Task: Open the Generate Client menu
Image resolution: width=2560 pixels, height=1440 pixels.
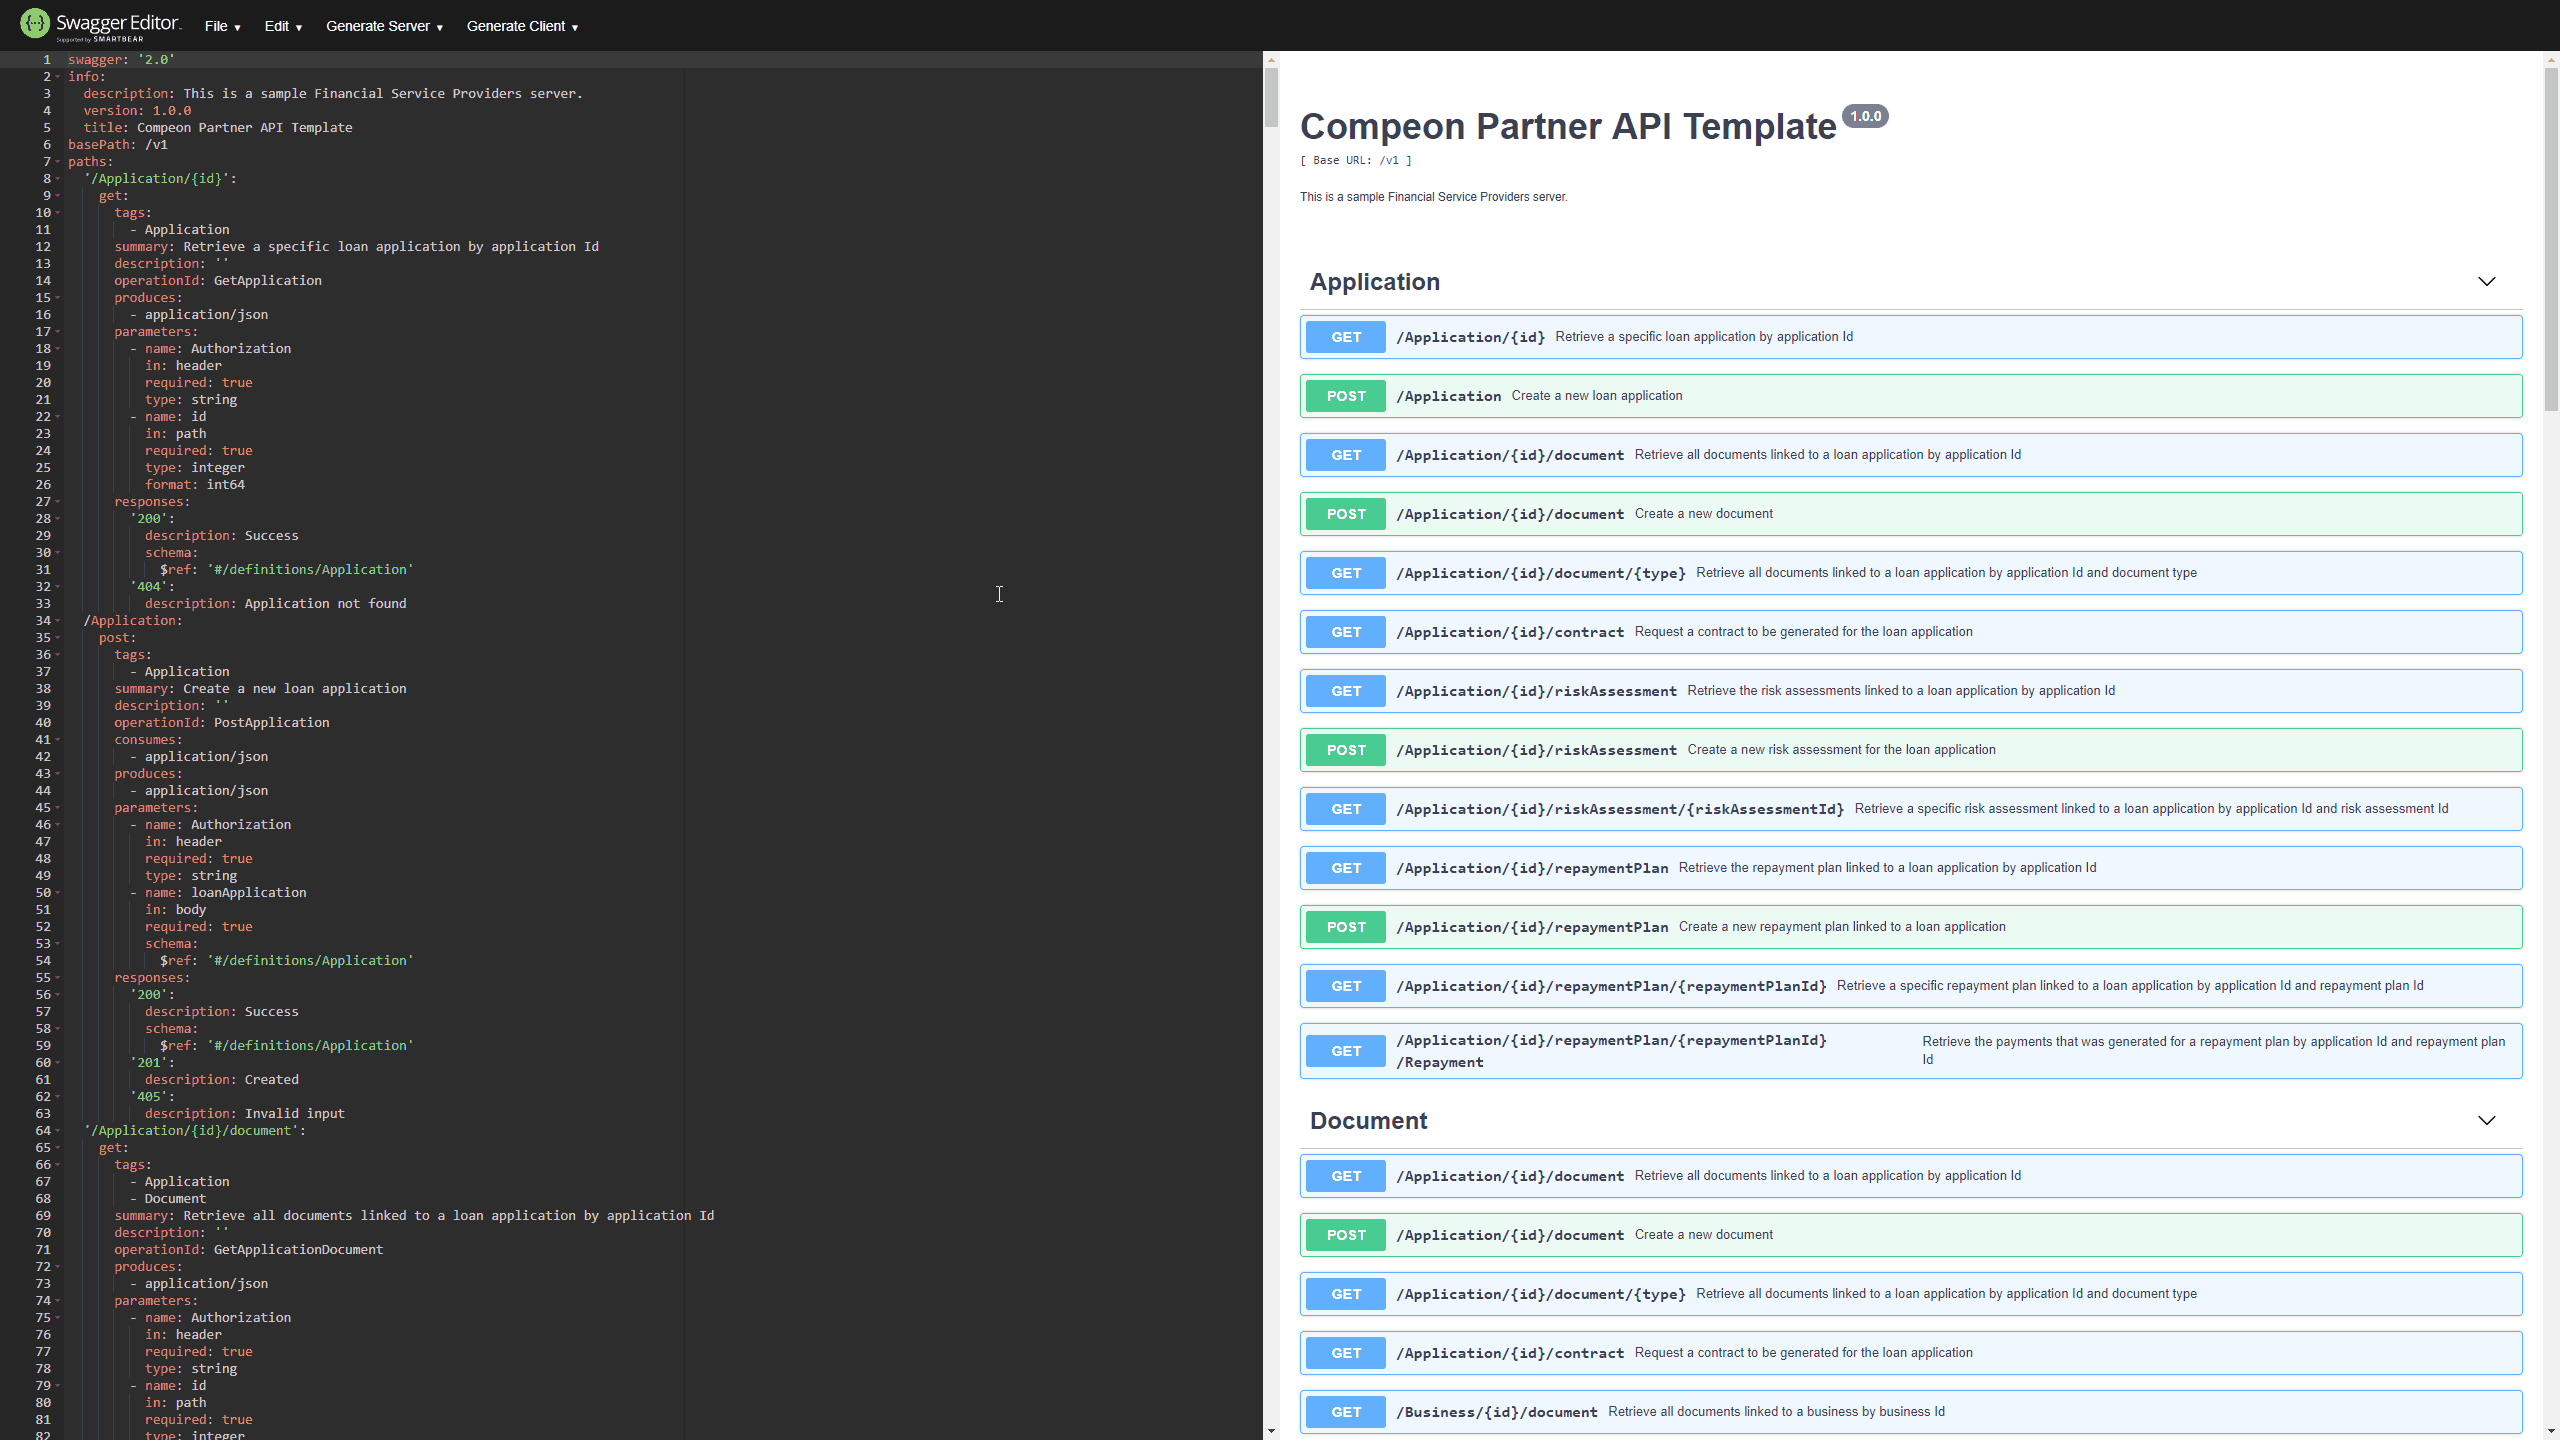Action: click(x=522, y=26)
